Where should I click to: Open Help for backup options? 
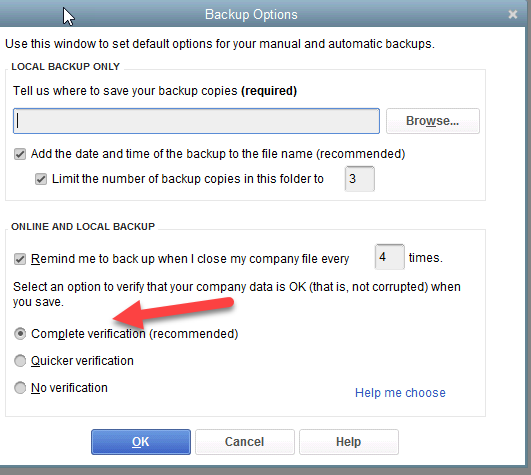[348, 442]
